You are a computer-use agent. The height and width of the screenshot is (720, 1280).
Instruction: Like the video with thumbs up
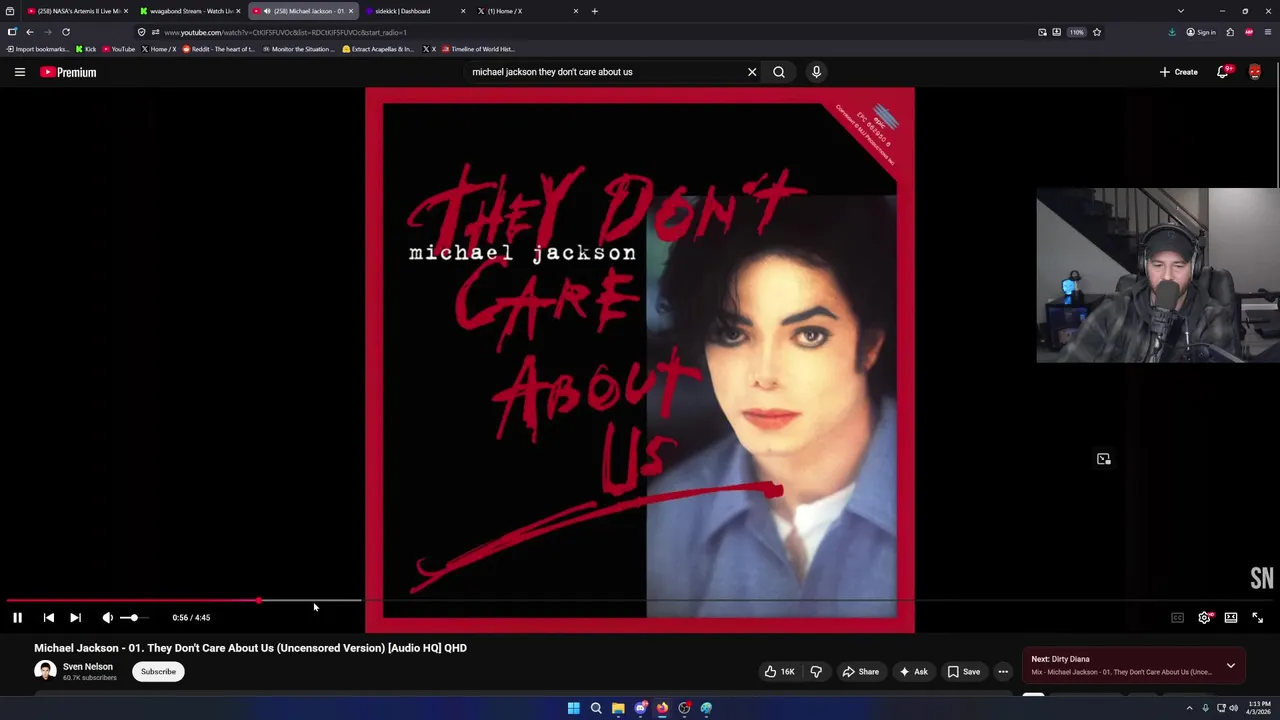pyautogui.click(x=779, y=672)
